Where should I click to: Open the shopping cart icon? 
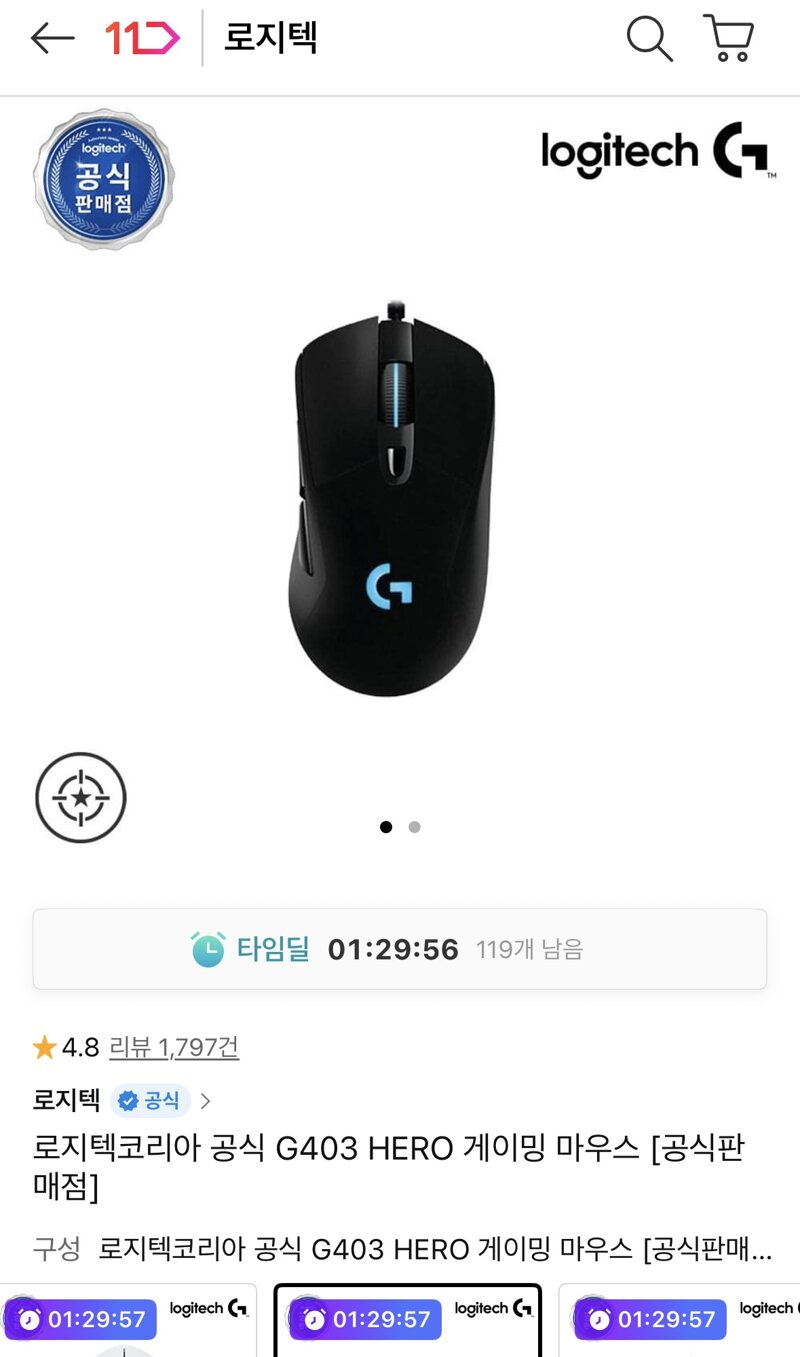click(x=729, y=39)
